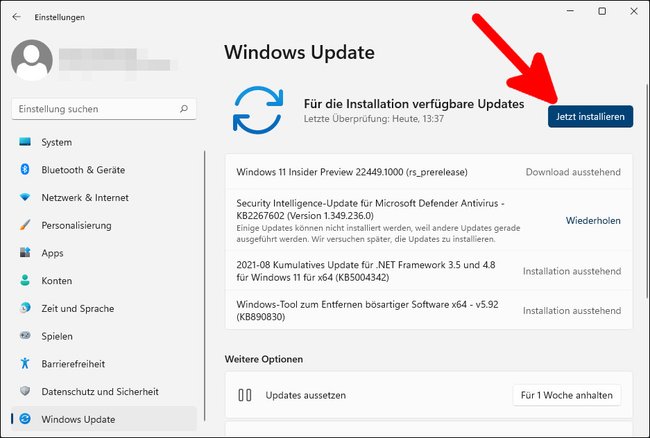
Task: Click Installation ausstehend for KB890830 update
Action: (572, 310)
